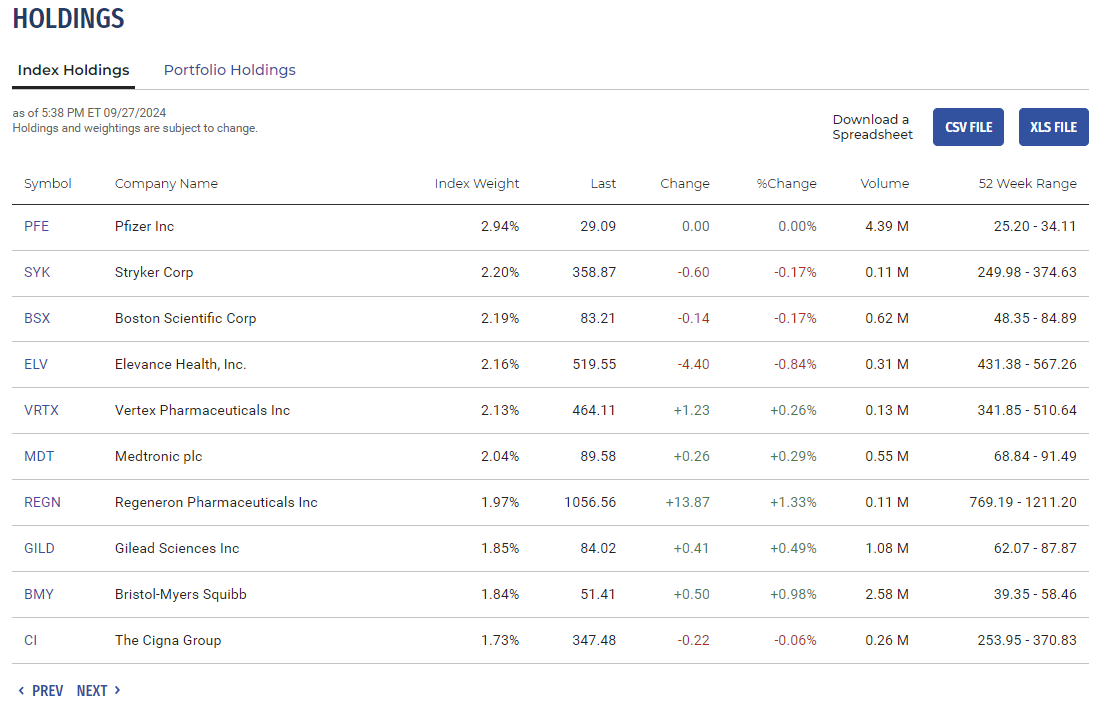Viewport: 1103px width, 702px height.
Task: Open the Portfolio Holdings tab
Action: (229, 70)
